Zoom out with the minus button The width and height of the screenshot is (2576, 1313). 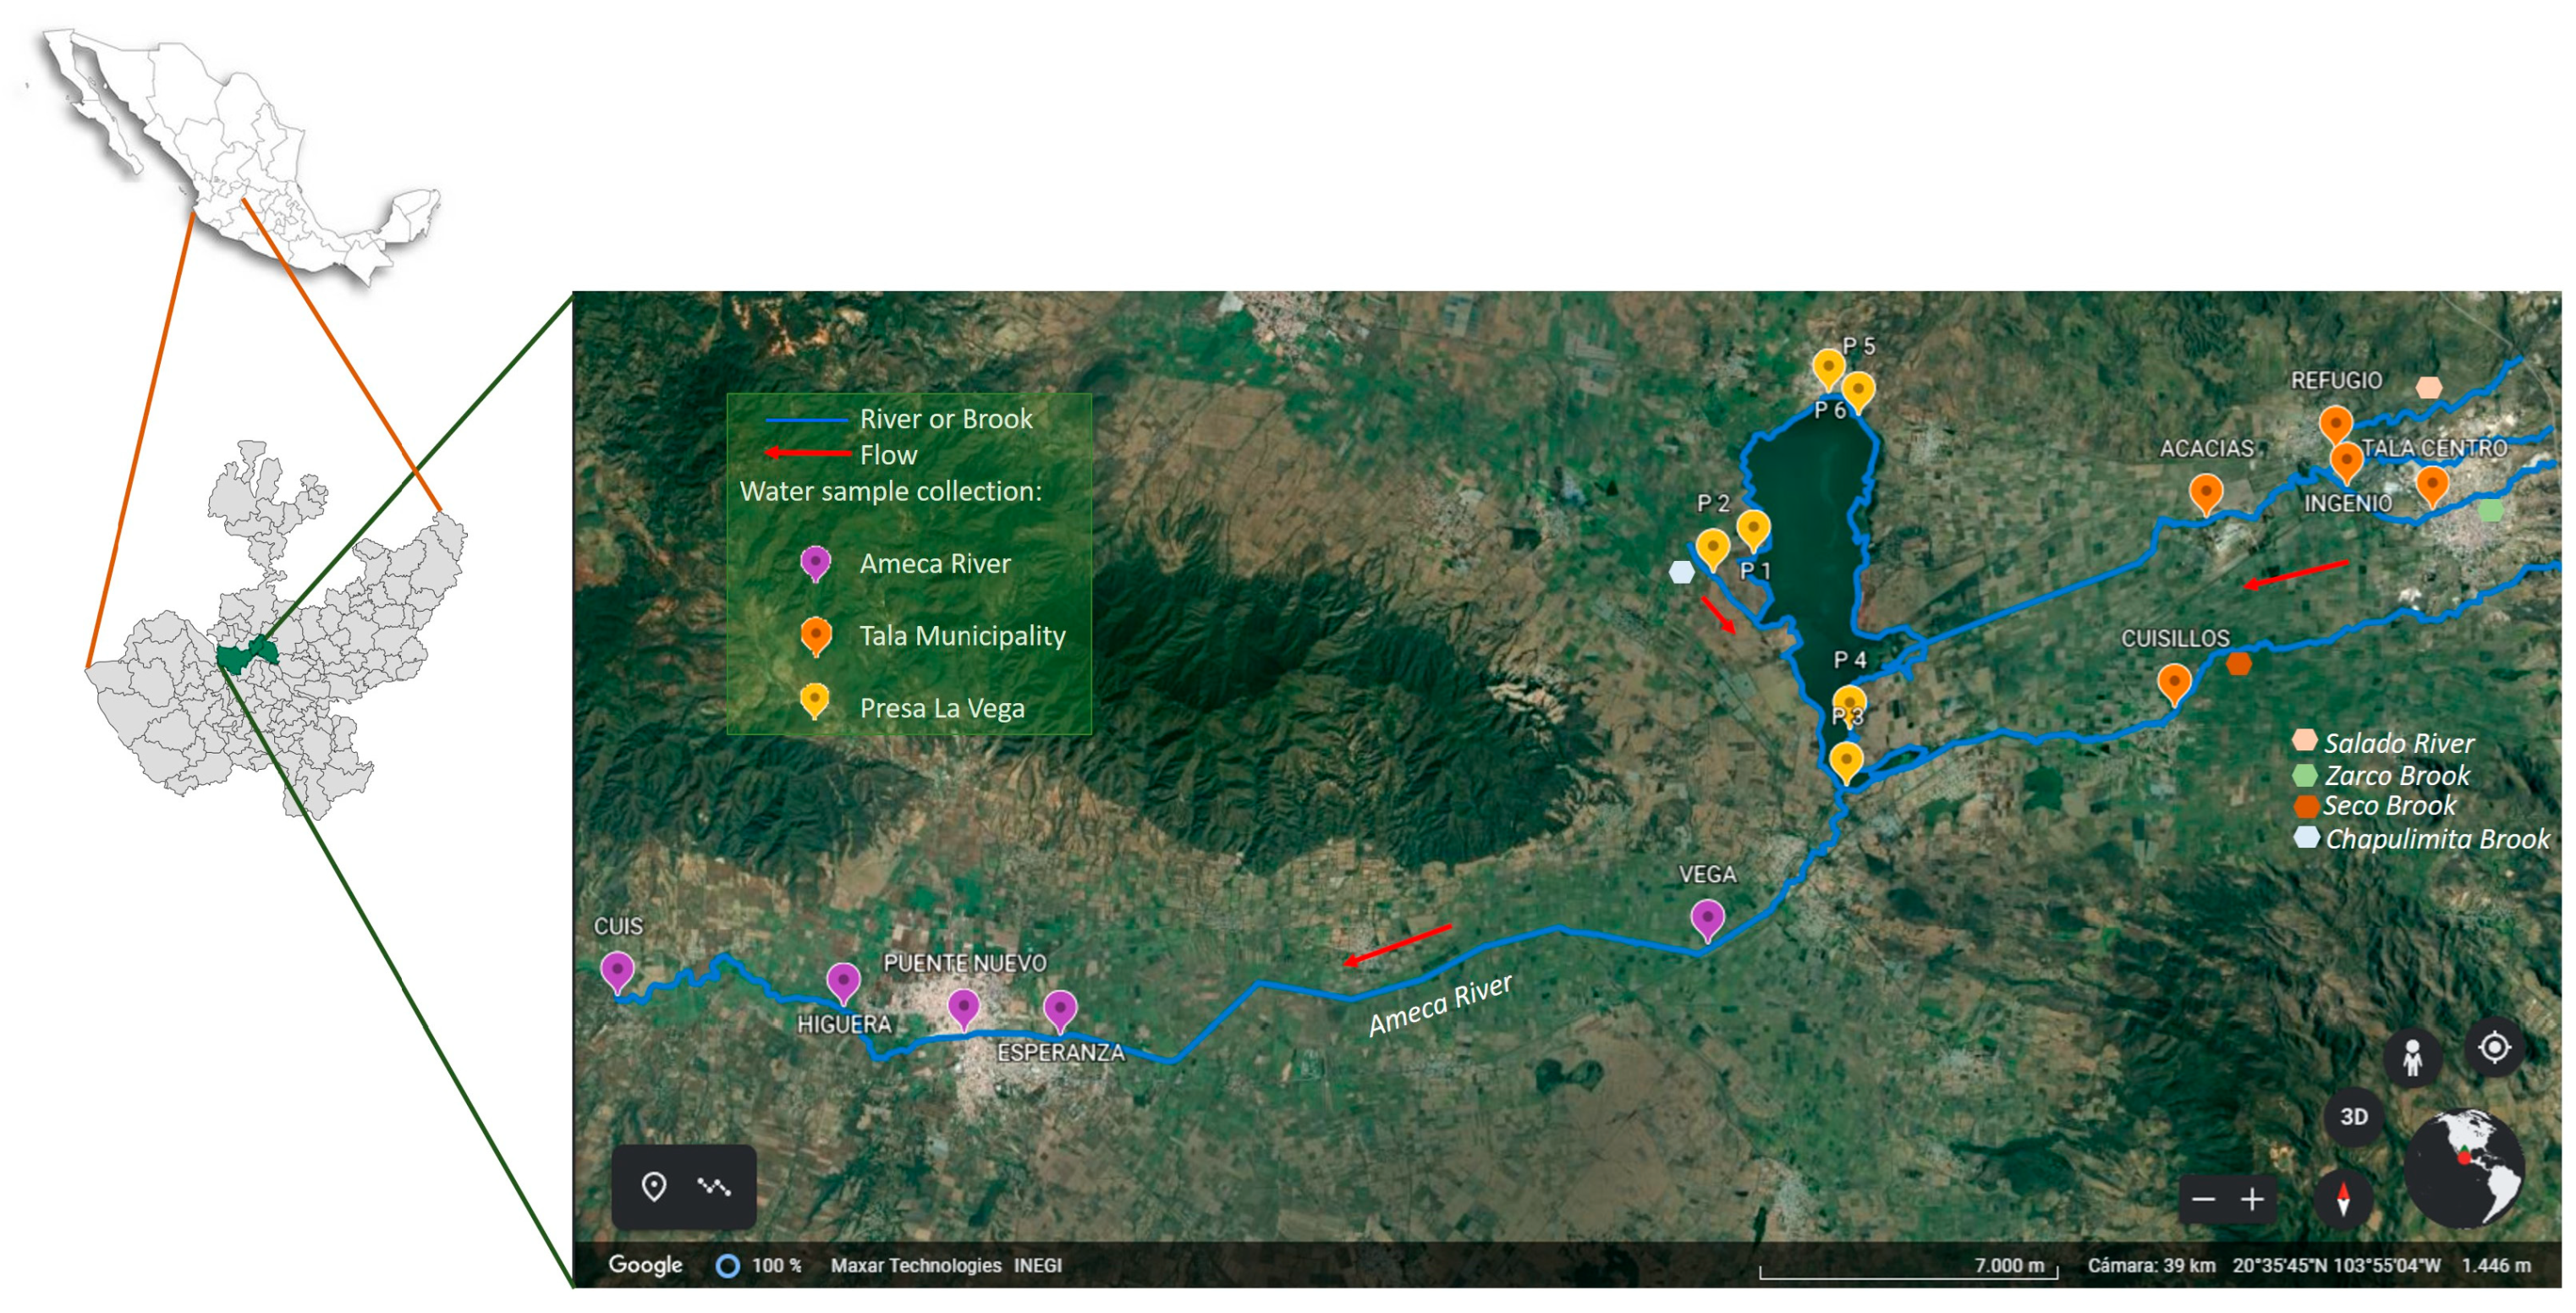(2203, 1199)
